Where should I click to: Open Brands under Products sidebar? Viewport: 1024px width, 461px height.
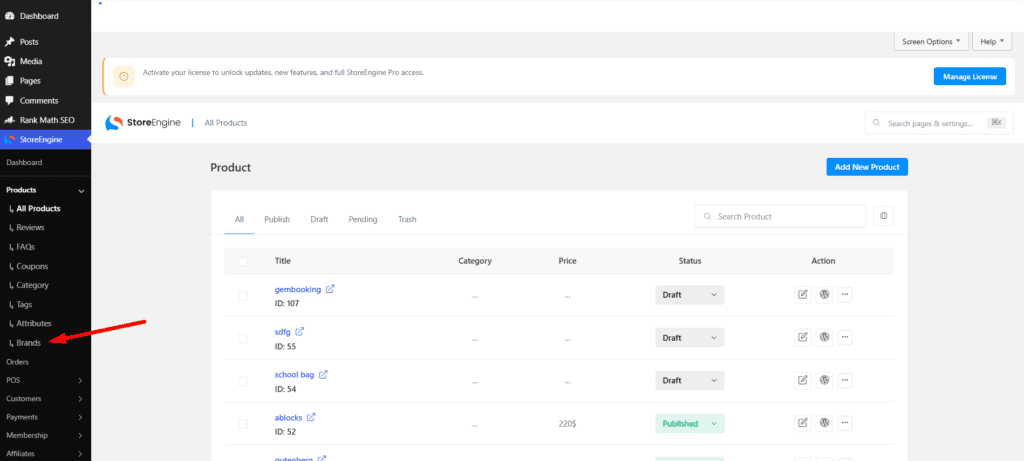pyautogui.click(x=28, y=343)
